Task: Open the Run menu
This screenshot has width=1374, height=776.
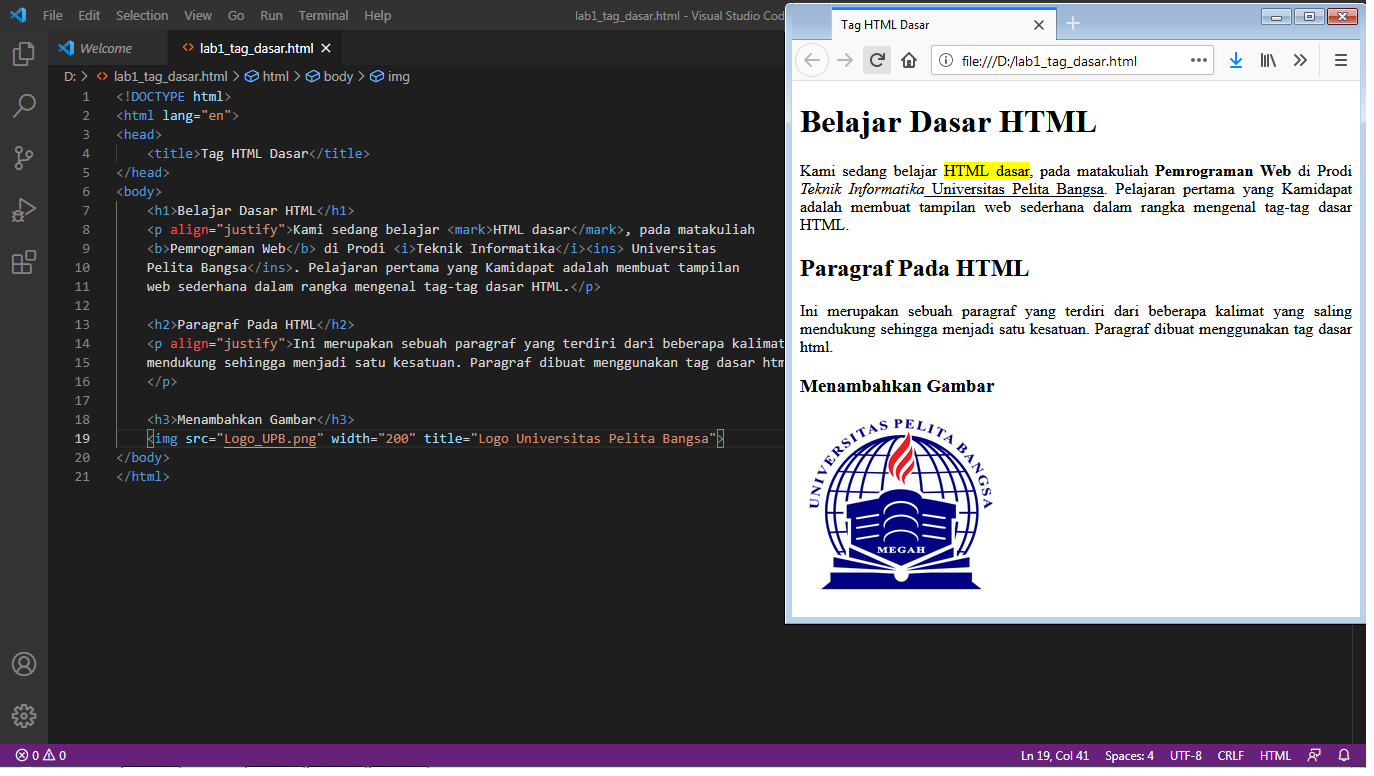Action: click(271, 15)
